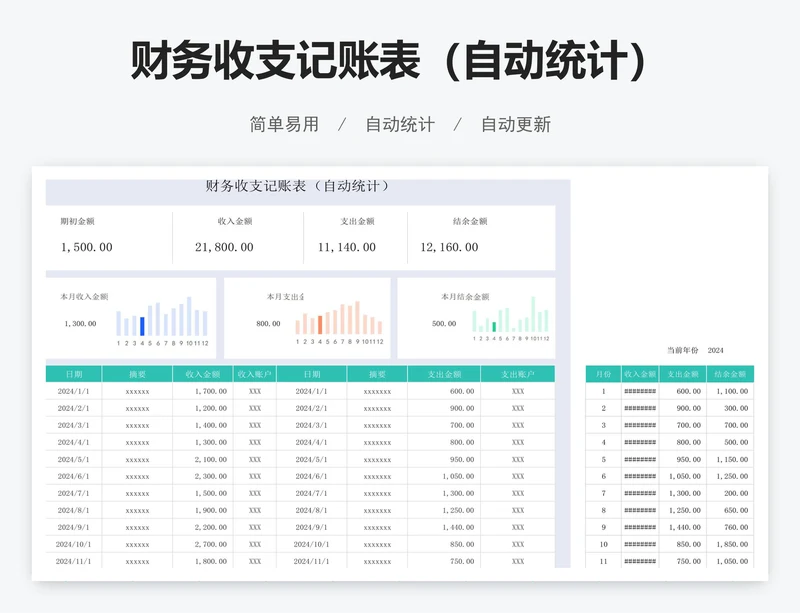This screenshot has height=613, width=800.
Task: Click balance 1,850.00 in monthly summary
Action: coord(732,545)
